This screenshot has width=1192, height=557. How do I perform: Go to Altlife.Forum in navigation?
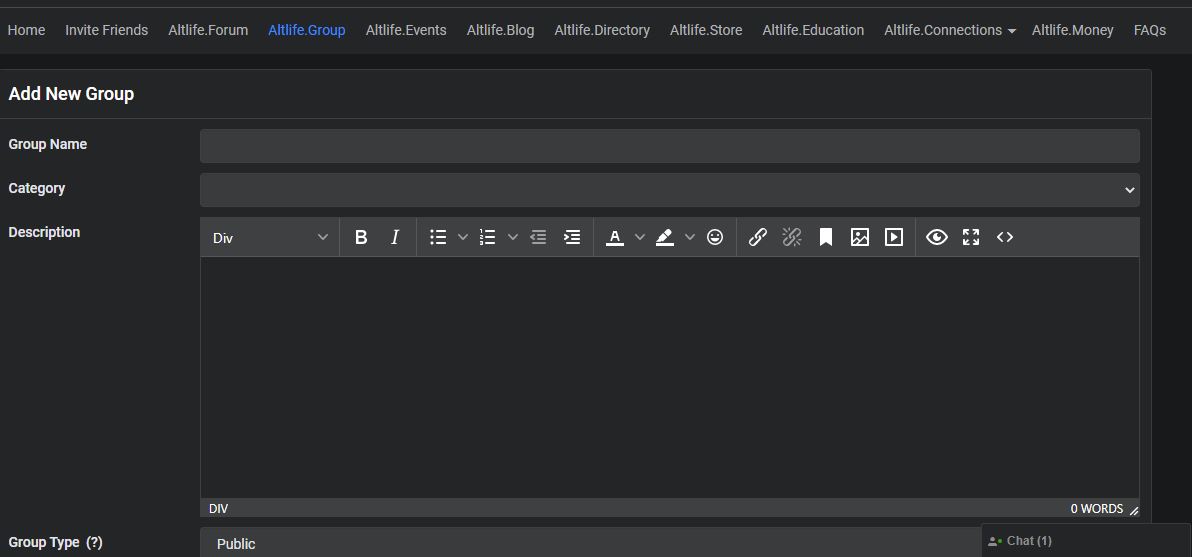(x=208, y=30)
